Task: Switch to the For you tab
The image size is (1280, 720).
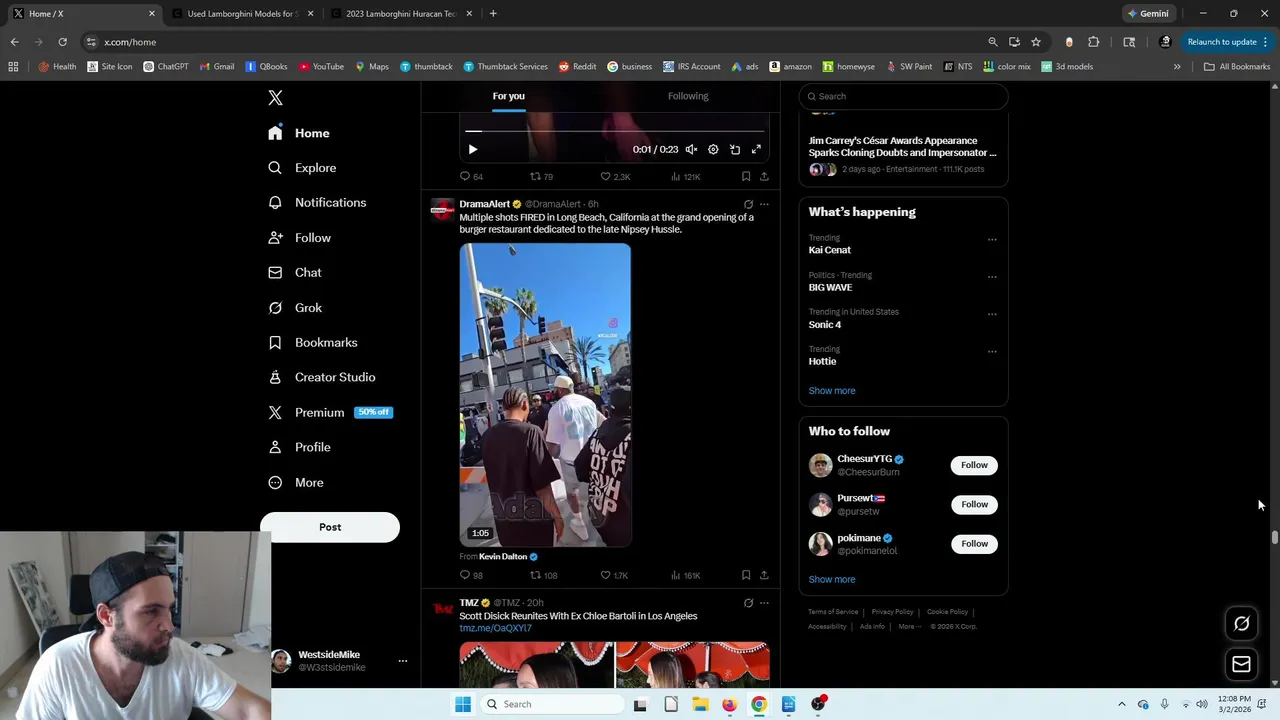Action: pos(508,96)
